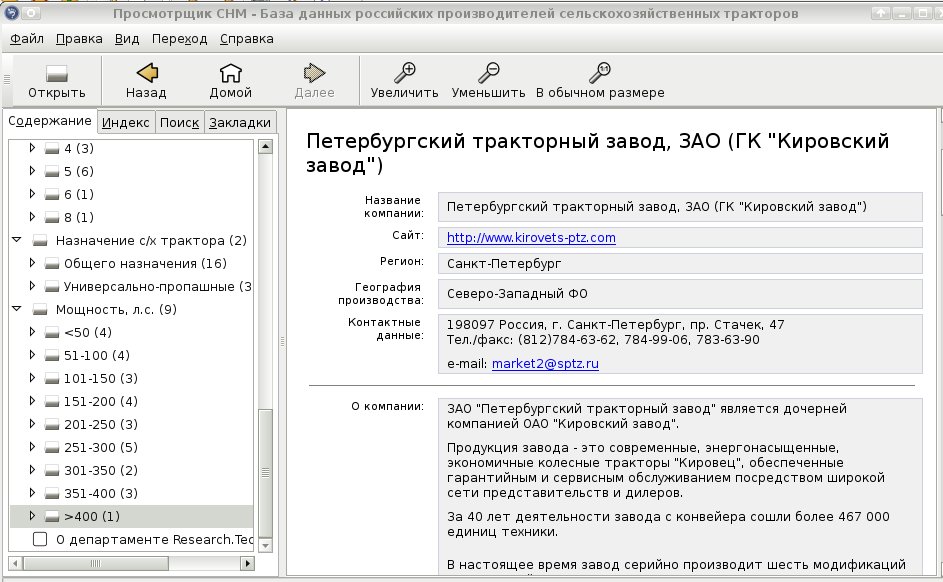The width and height of the screenshot is (943, 582).
Task: Click the pane splitter handle
Action: pos(282,342)
